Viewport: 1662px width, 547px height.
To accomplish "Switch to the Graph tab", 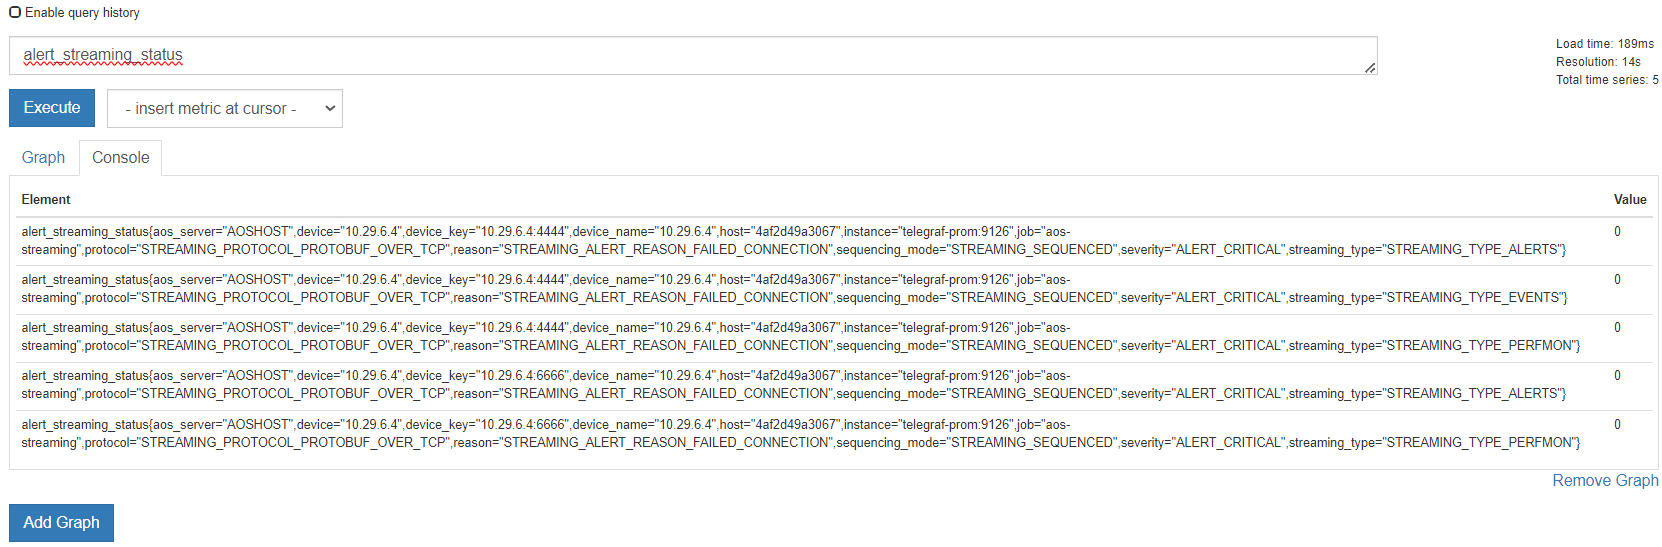I will [x=43, y=158].
